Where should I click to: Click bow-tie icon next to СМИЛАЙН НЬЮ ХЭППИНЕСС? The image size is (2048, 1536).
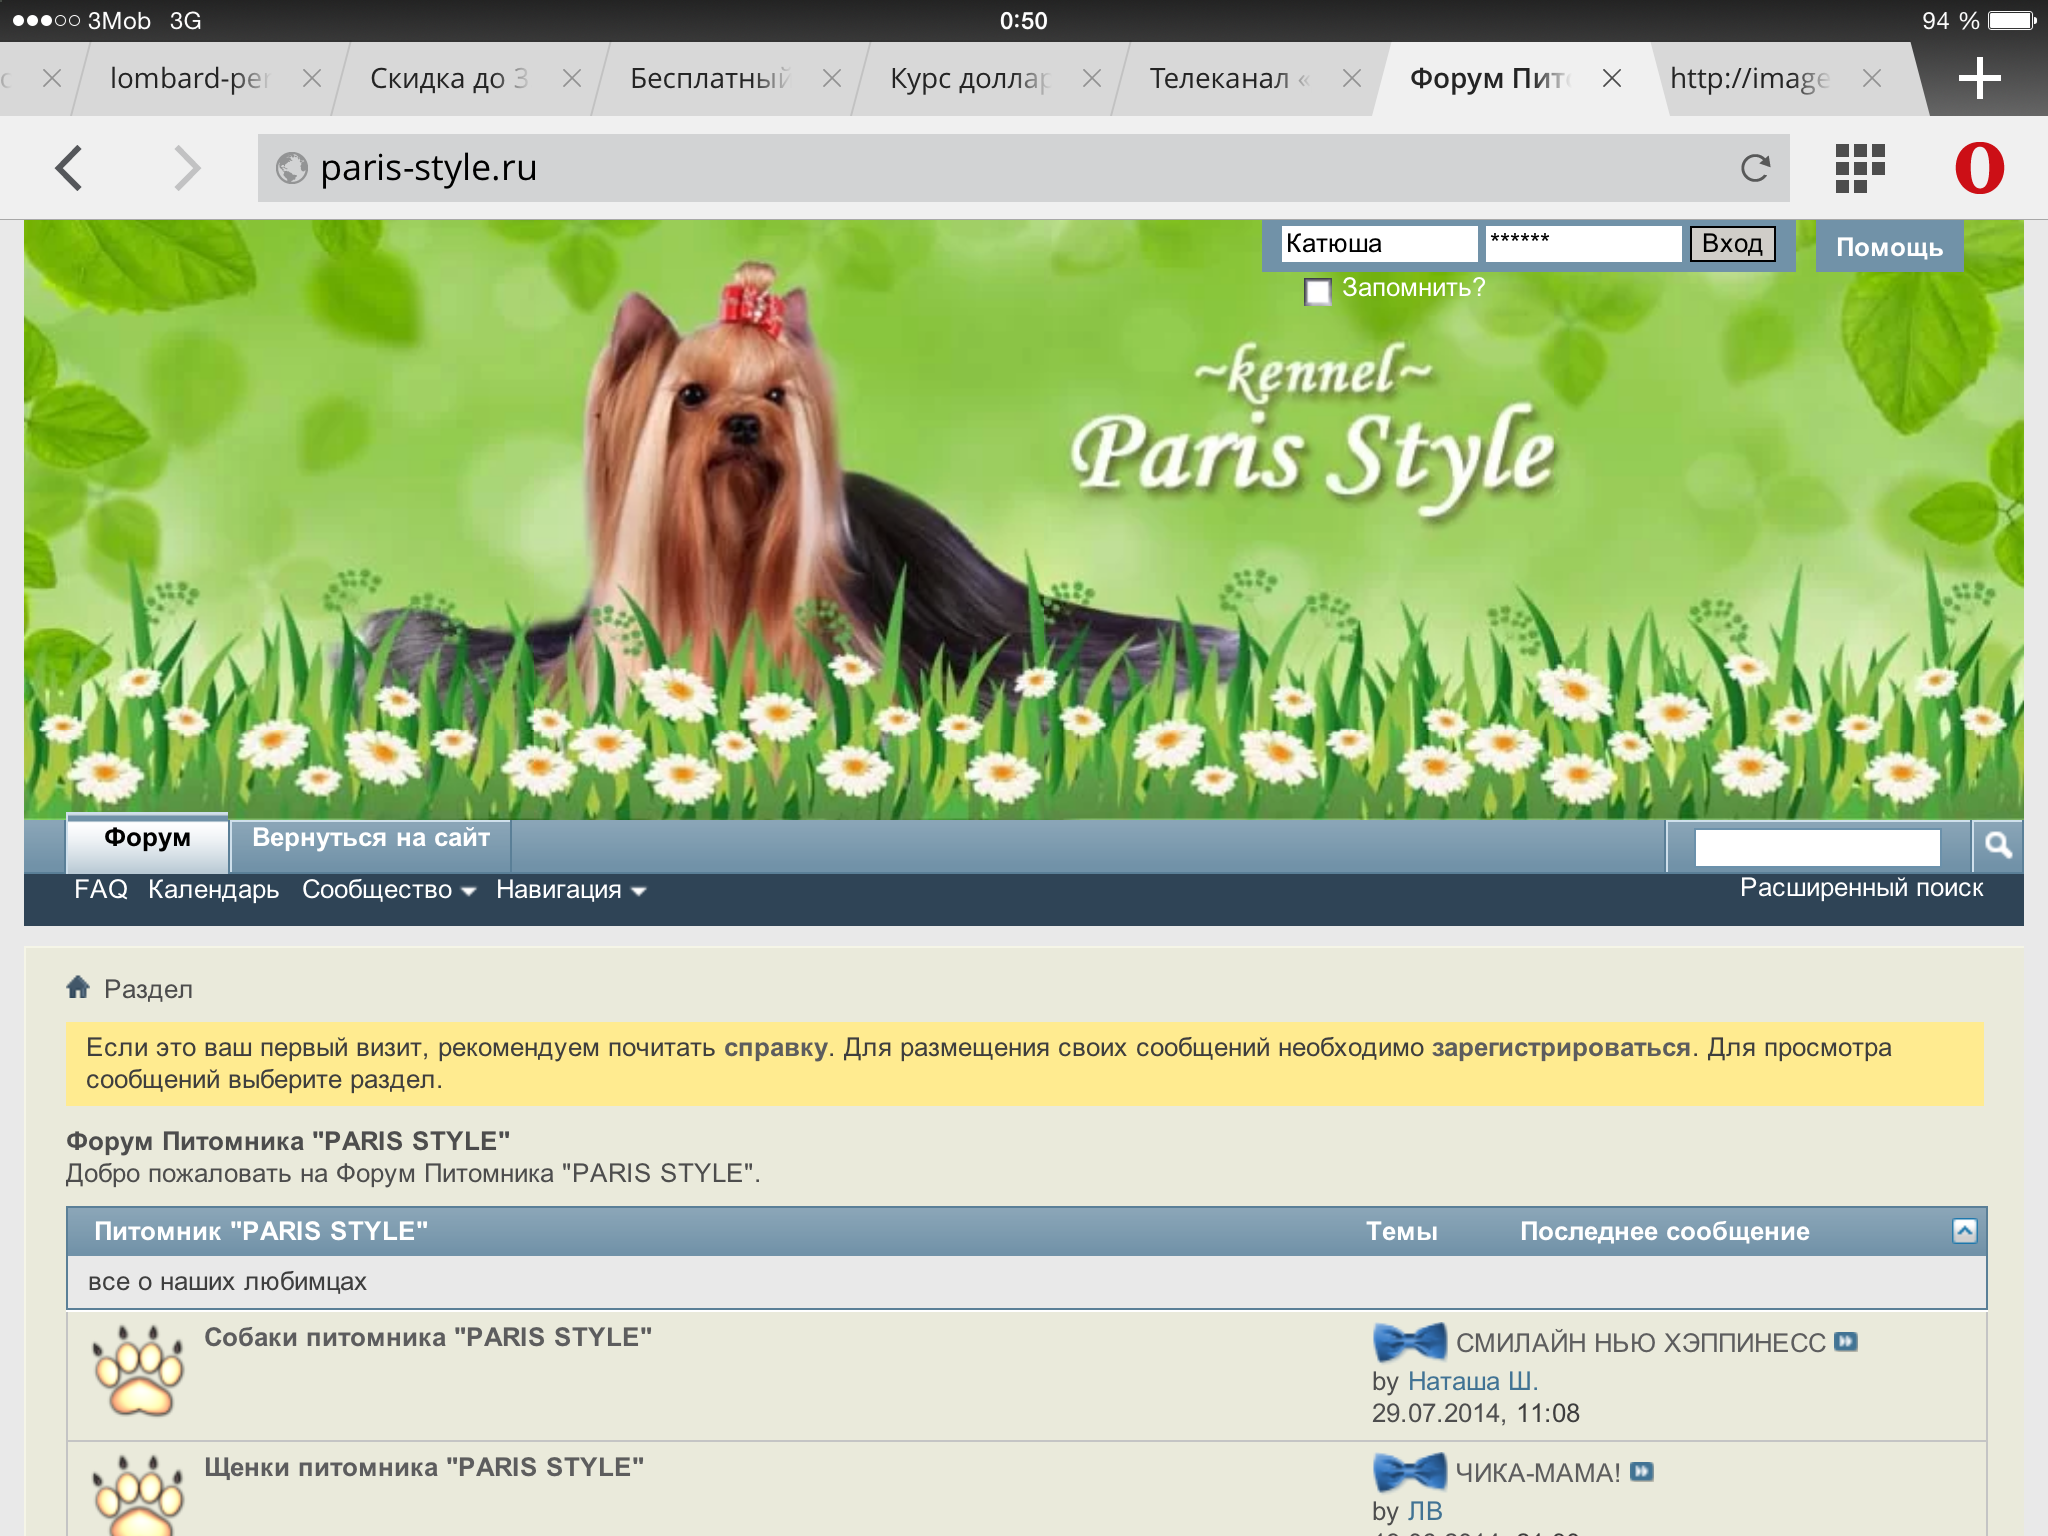point(1409,1342)
